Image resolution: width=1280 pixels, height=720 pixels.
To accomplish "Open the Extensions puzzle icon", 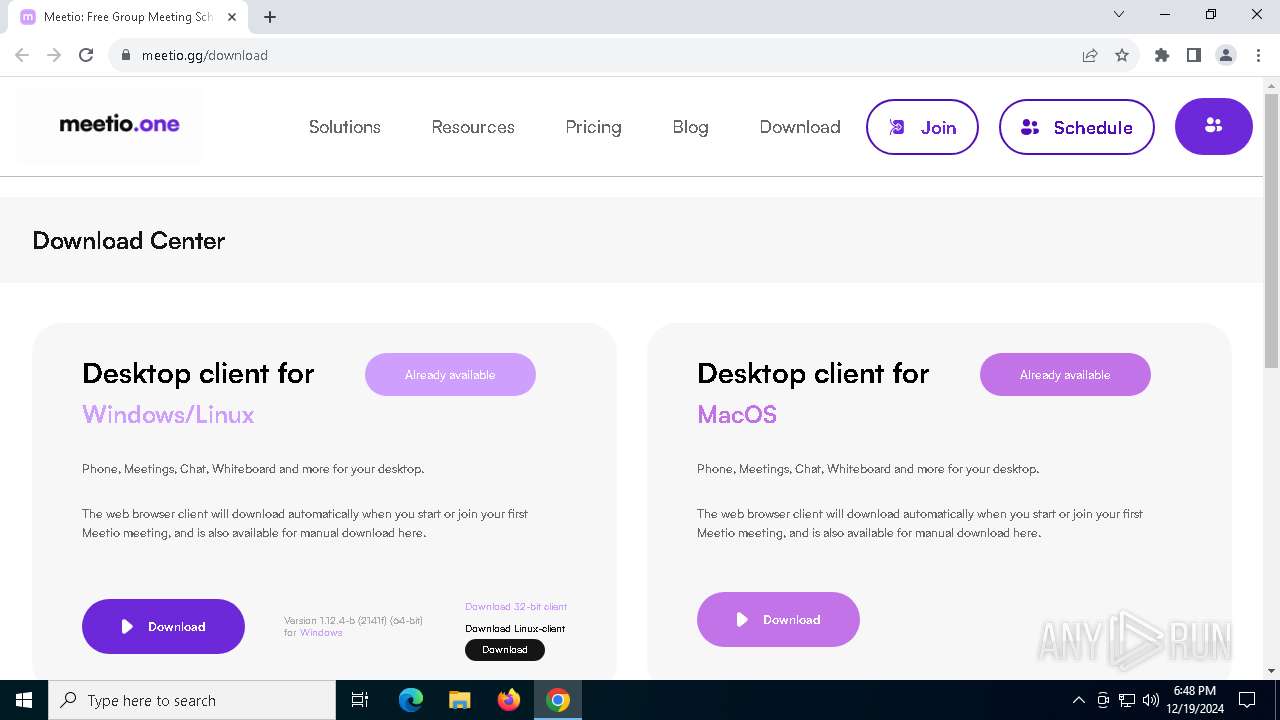I will [x=1162, y=55].
